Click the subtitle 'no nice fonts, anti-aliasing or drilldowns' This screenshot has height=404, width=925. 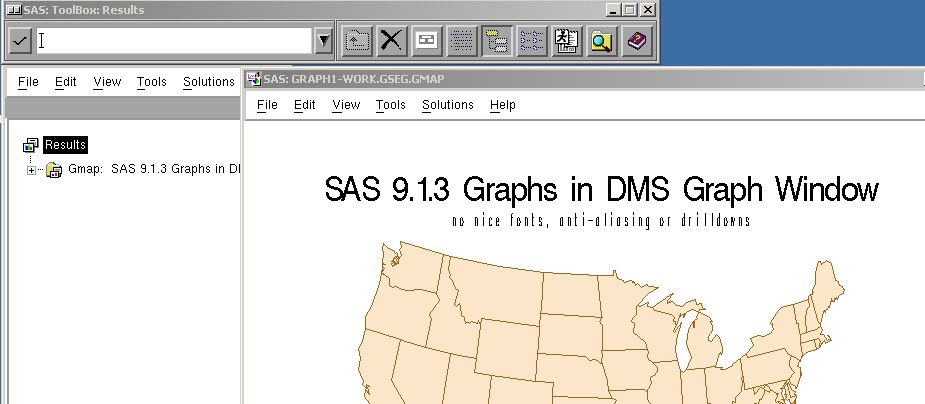tap(601, 221)
